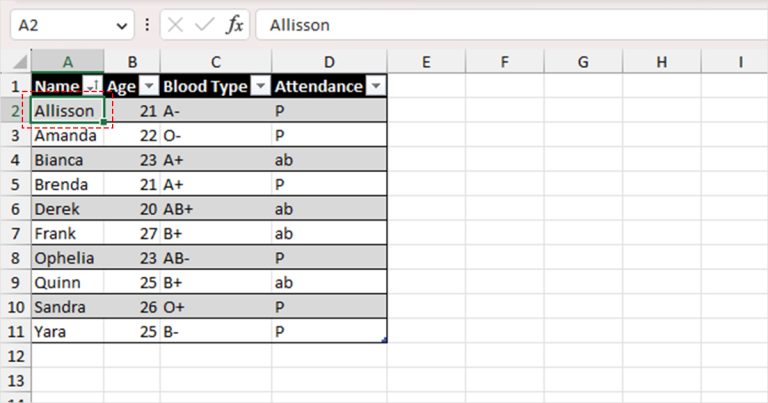Click the Name Box showing A2

pyautogui.click(x=64, y=24)
